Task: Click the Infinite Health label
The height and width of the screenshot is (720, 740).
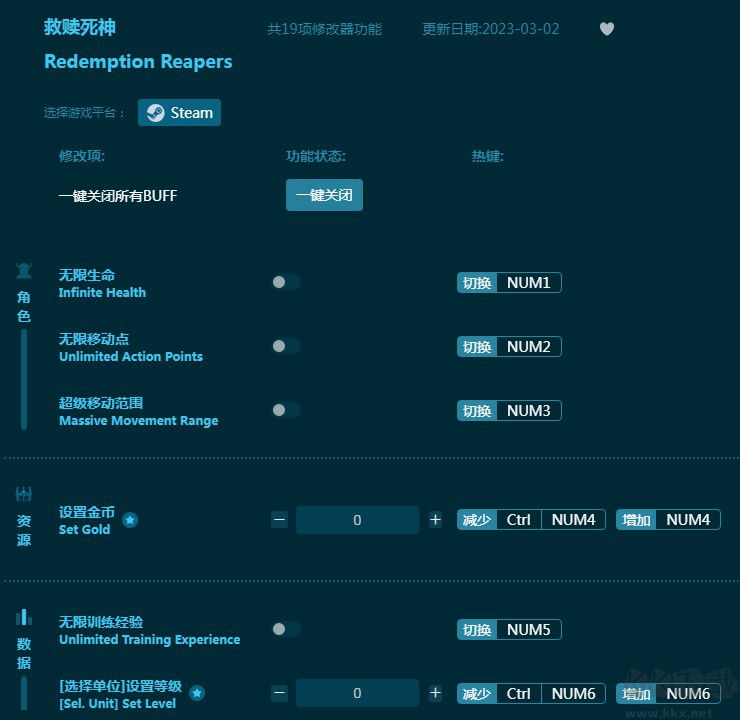Action: click(102, 293)
